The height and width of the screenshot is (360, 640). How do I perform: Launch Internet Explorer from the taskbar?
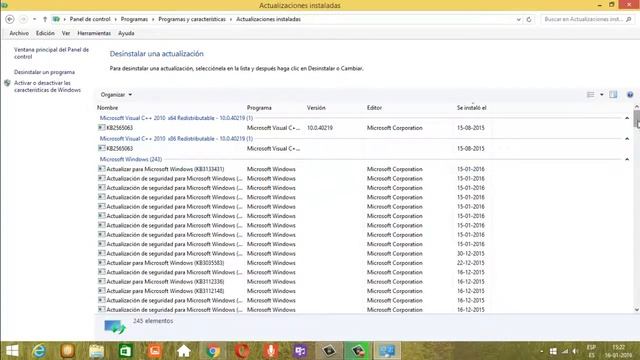tap(39, 351)
